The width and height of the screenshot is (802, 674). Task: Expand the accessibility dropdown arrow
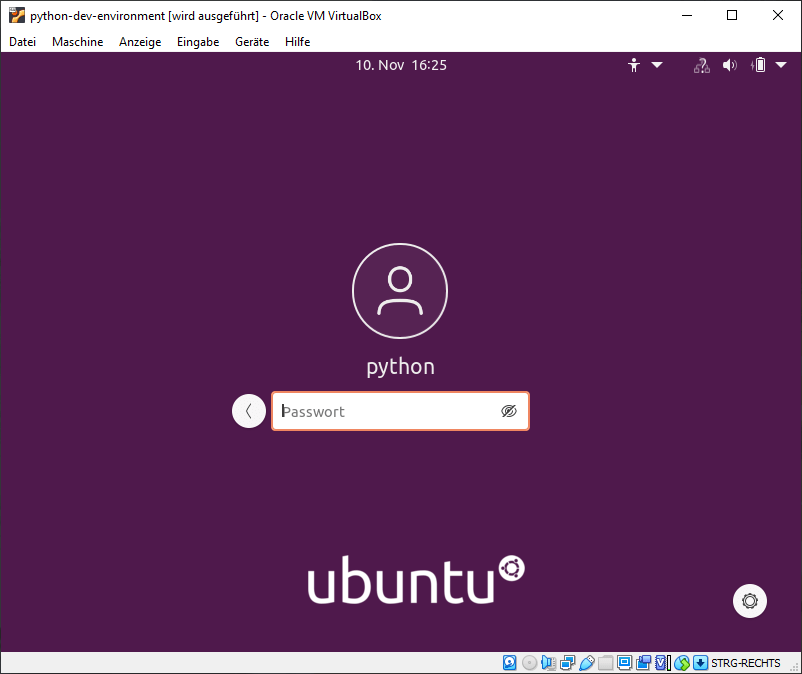(657, 65)
